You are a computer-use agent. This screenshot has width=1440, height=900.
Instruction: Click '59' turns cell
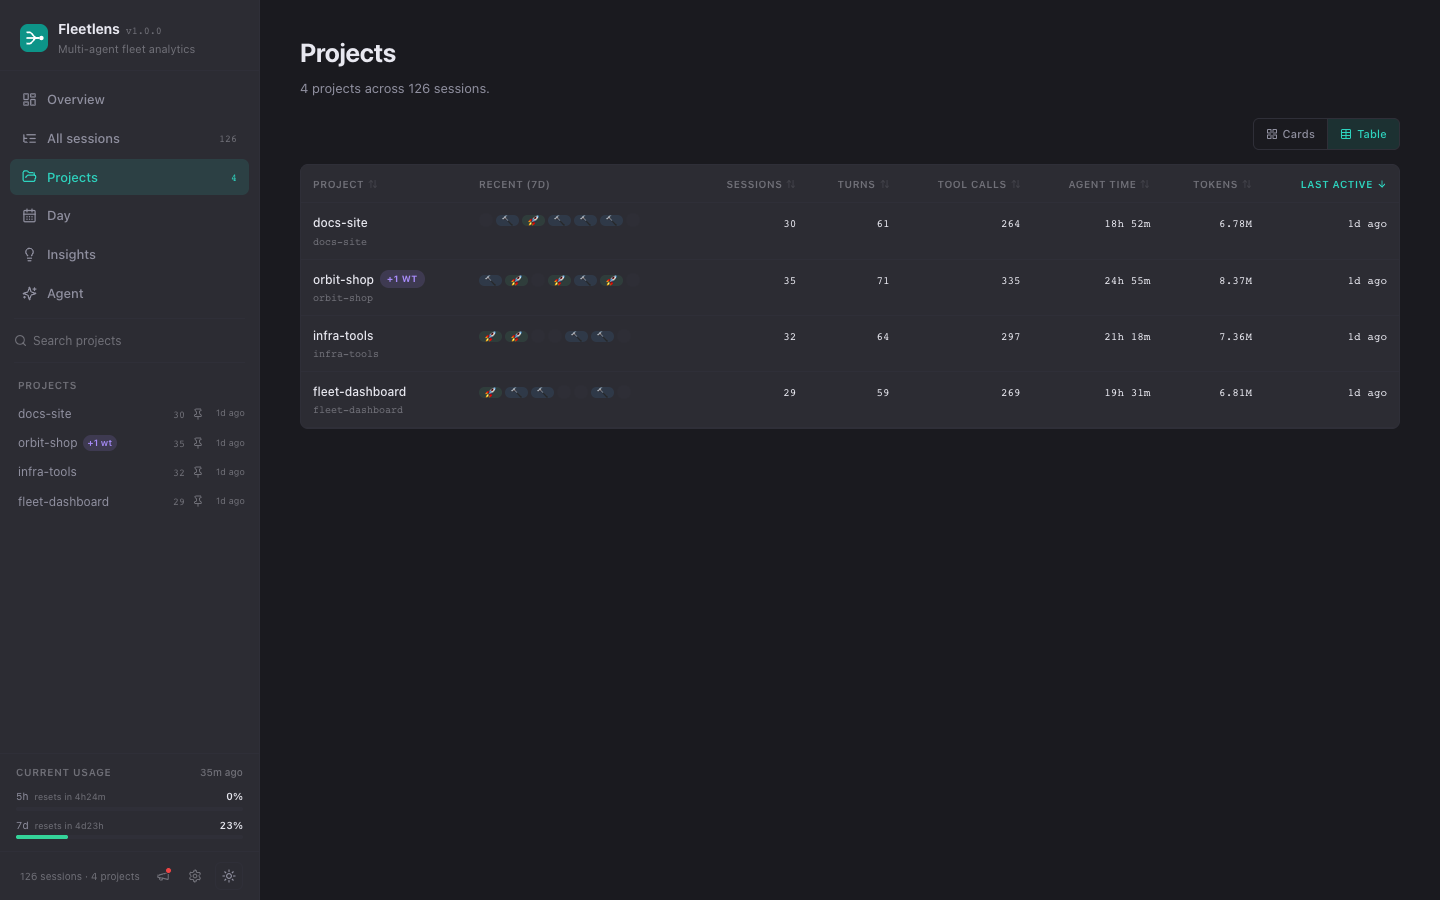pos(883,393)
